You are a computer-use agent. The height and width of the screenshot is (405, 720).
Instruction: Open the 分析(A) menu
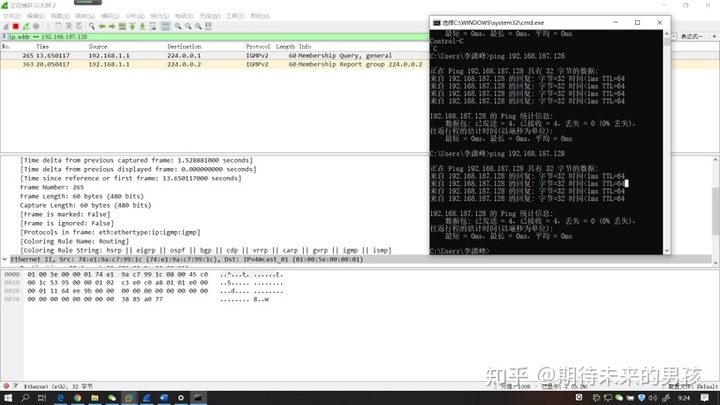coord(135,16)
